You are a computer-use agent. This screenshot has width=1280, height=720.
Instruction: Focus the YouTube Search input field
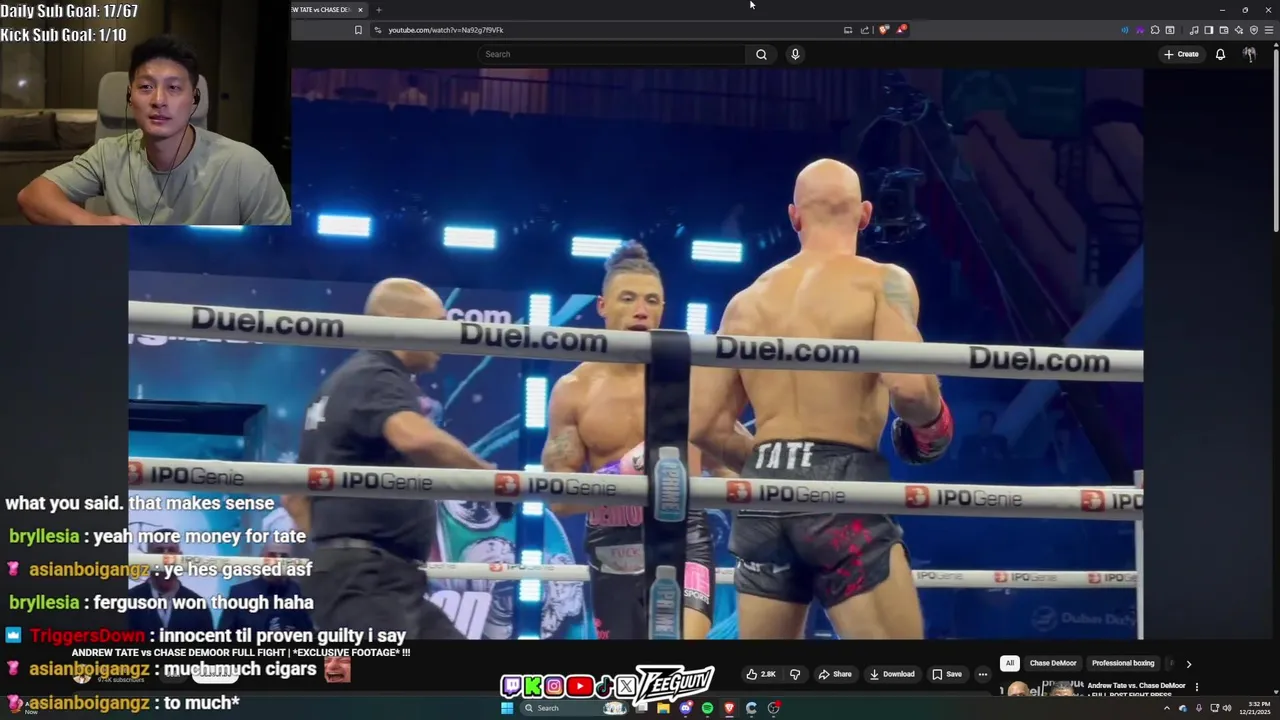click(x=612, y=54)
